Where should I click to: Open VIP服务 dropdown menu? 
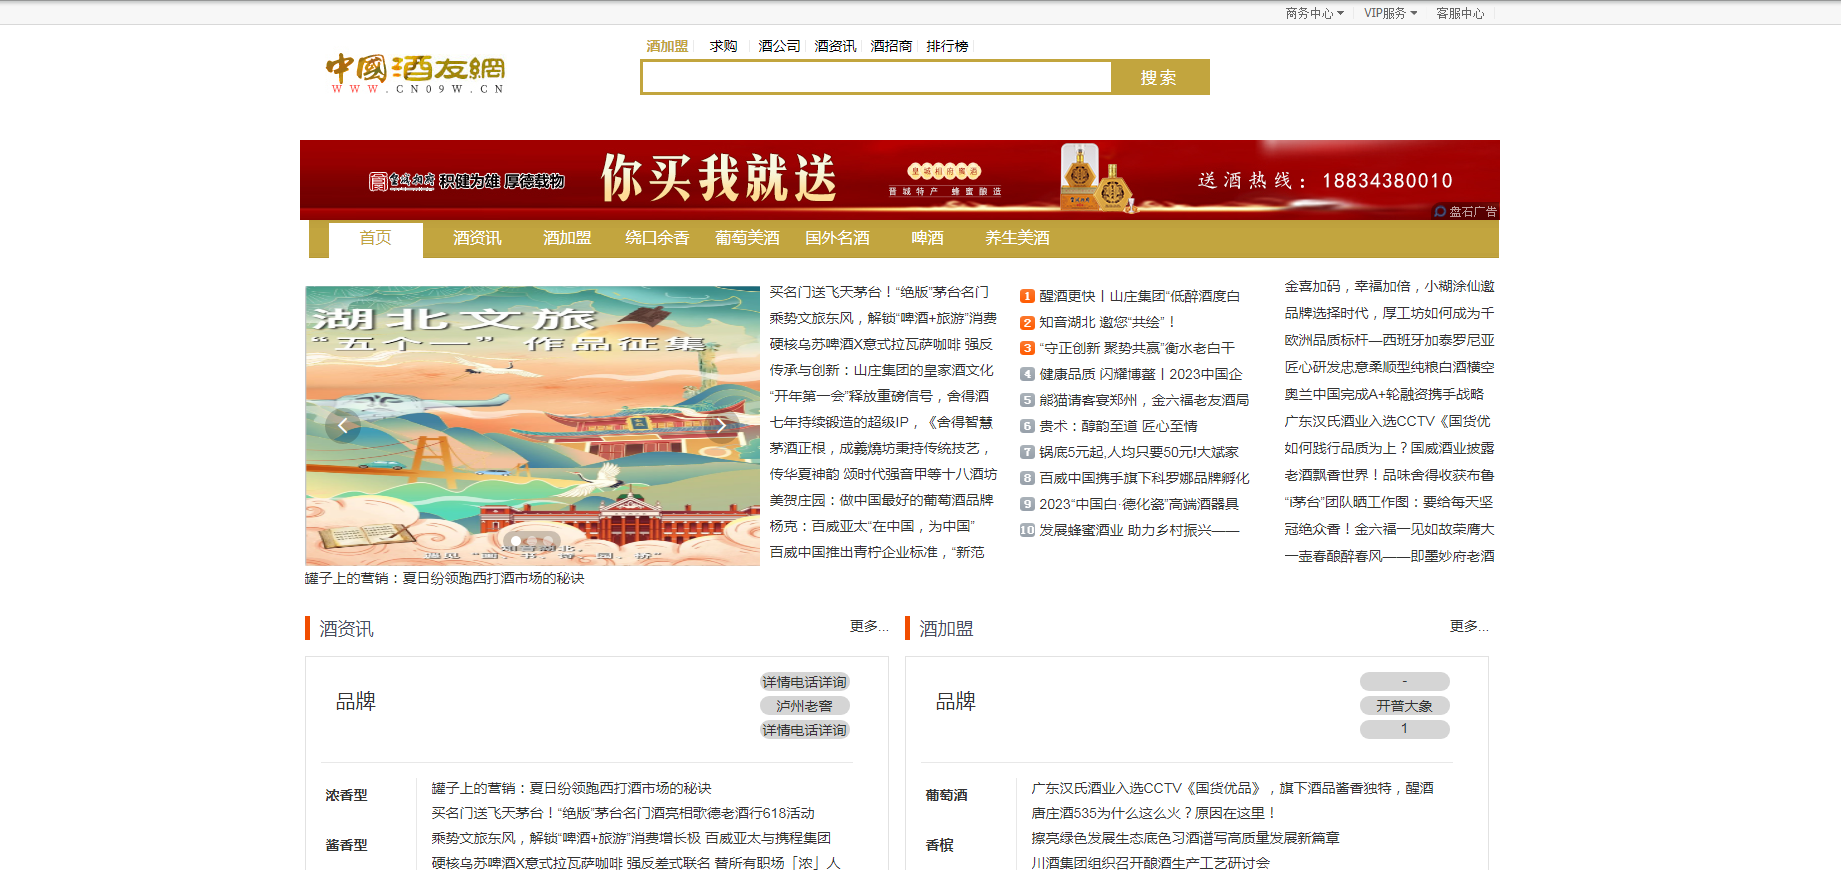coord(1390,13)
